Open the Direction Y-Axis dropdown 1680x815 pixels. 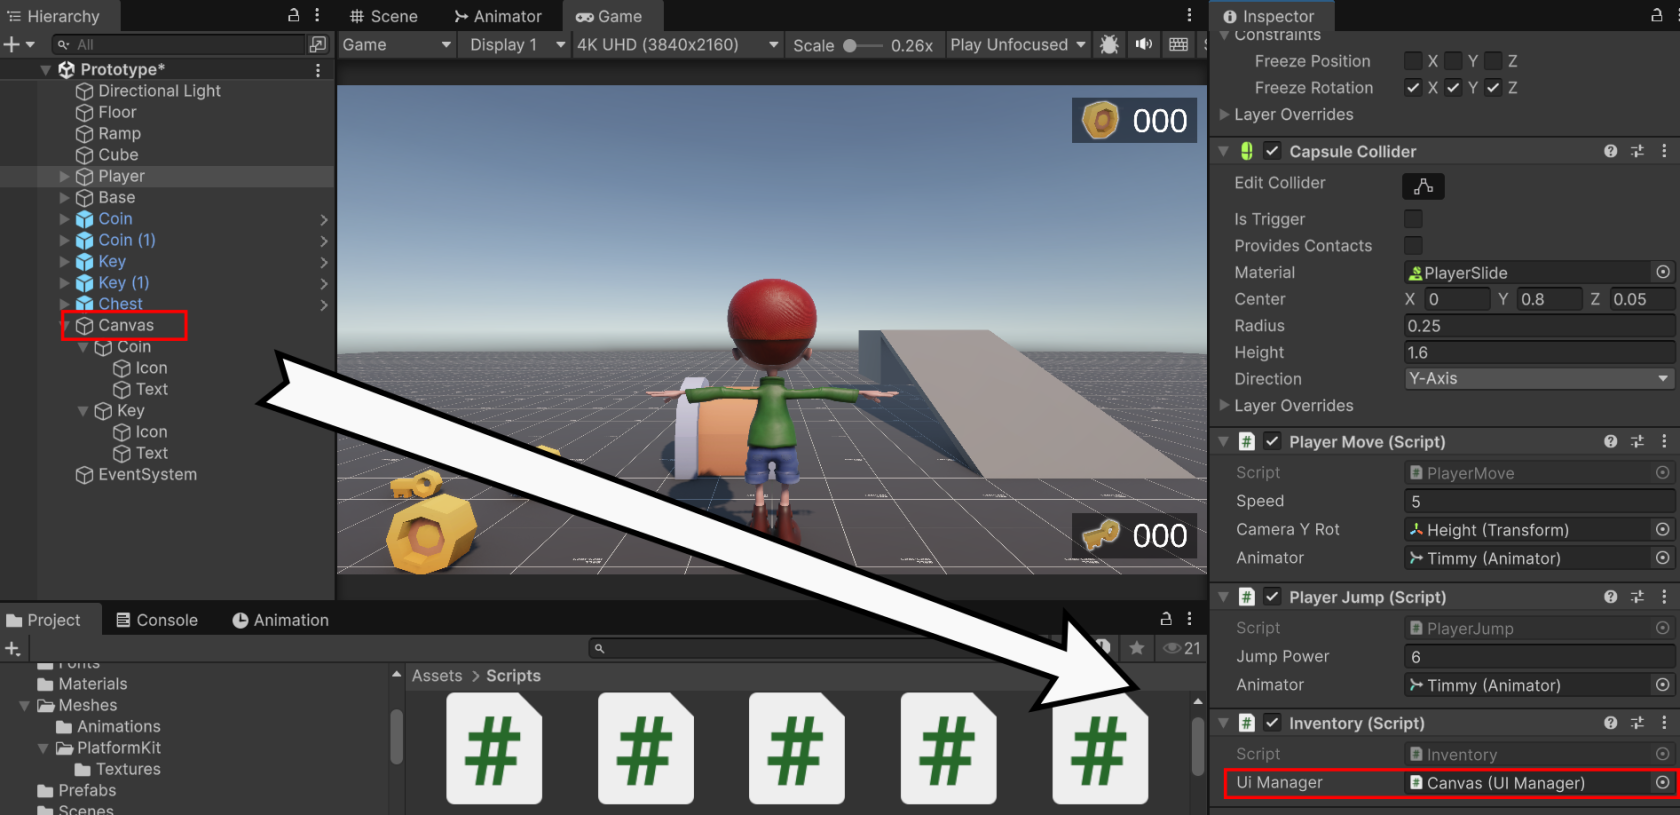[x=1538, y=379]
